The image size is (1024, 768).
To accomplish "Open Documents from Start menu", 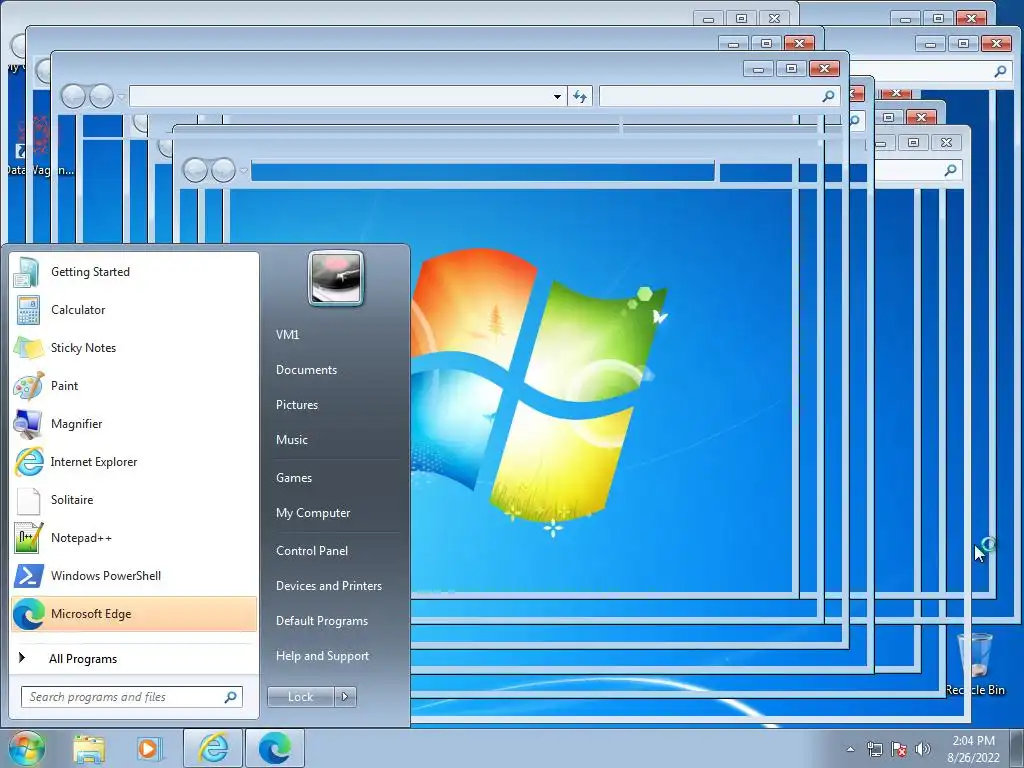I will point(306,370).
